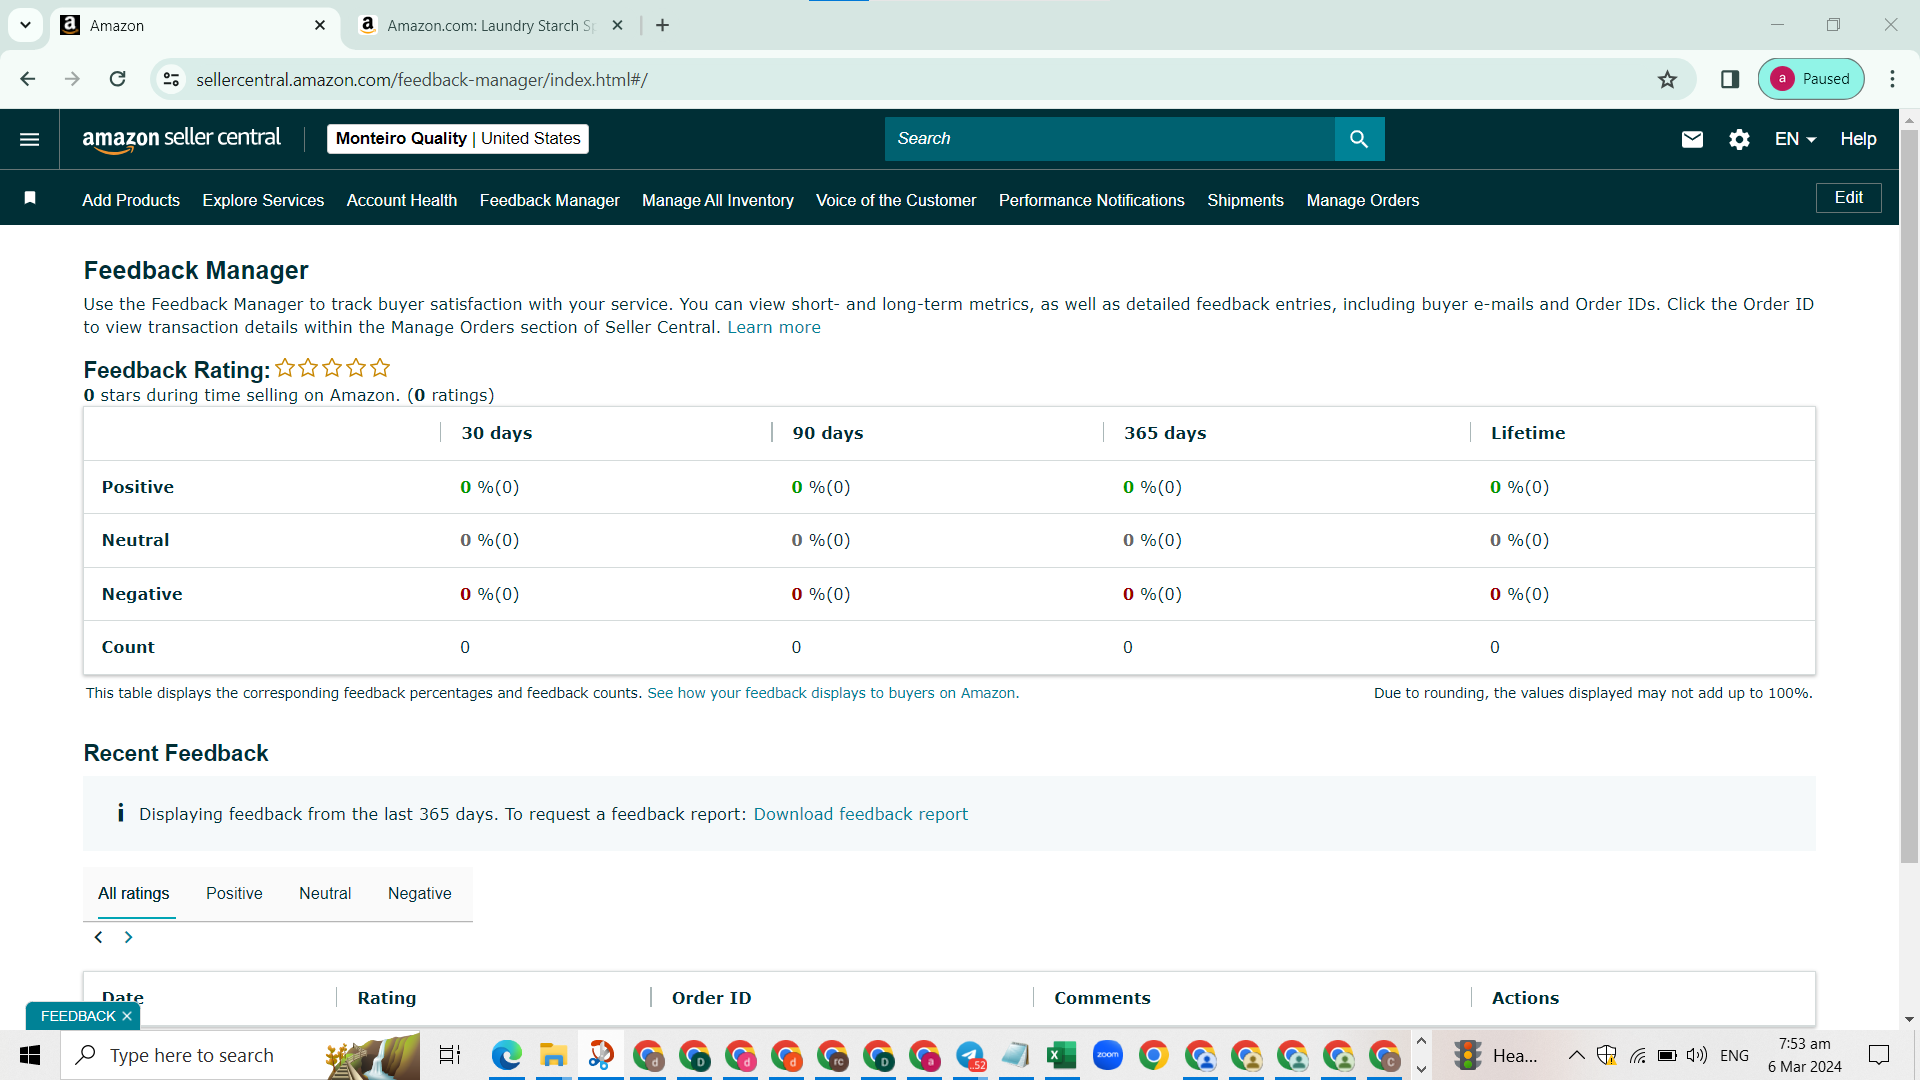
Task: Go to previous feedback page arrow
Action: [x=98, y=937]
